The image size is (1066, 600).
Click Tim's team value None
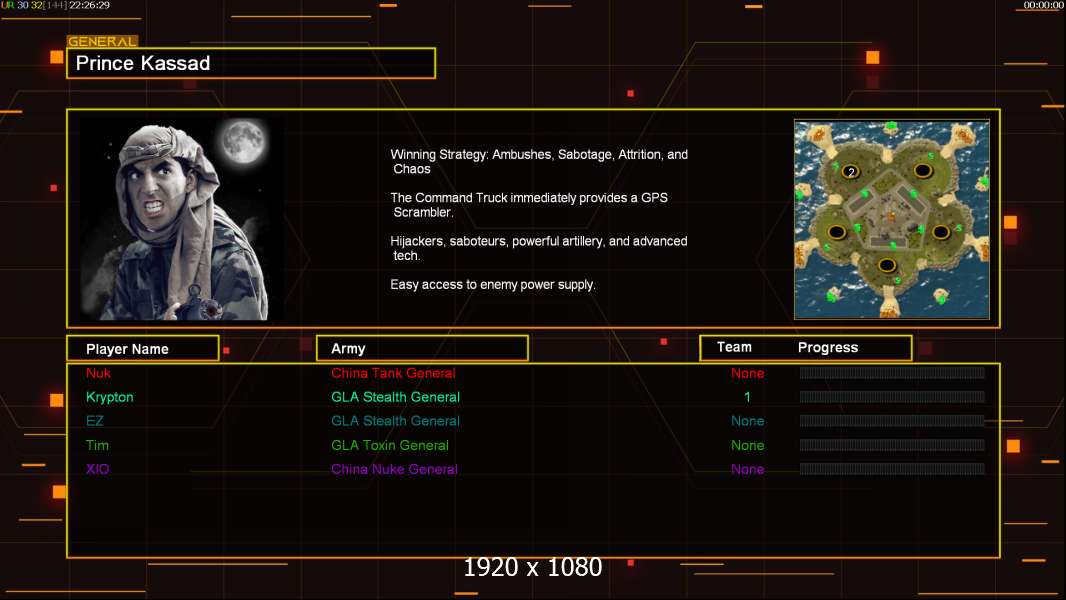coord(747,445)
